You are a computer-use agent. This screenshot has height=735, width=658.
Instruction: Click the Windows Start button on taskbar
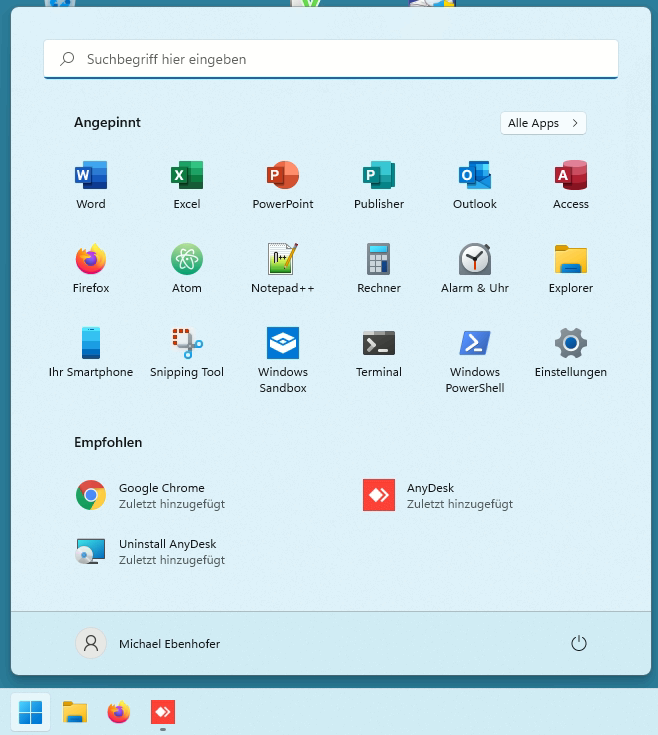pyautogui.click(x=30, y=712)
